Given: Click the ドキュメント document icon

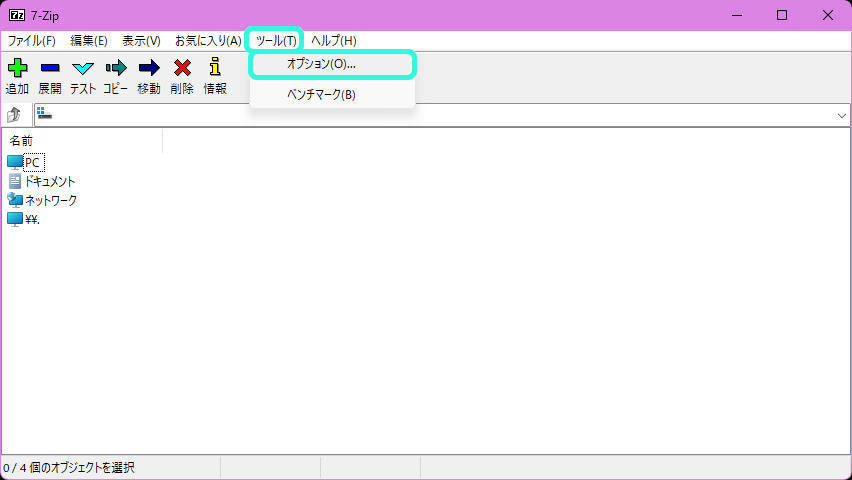Looking at the screenshot, I should click(x=15, y=181).
